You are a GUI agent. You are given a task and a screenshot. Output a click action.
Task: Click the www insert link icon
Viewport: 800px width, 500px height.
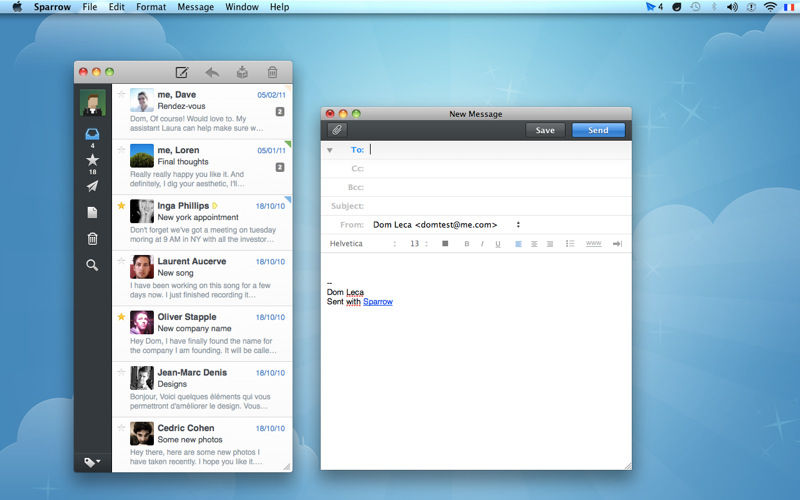click(593, 244)
